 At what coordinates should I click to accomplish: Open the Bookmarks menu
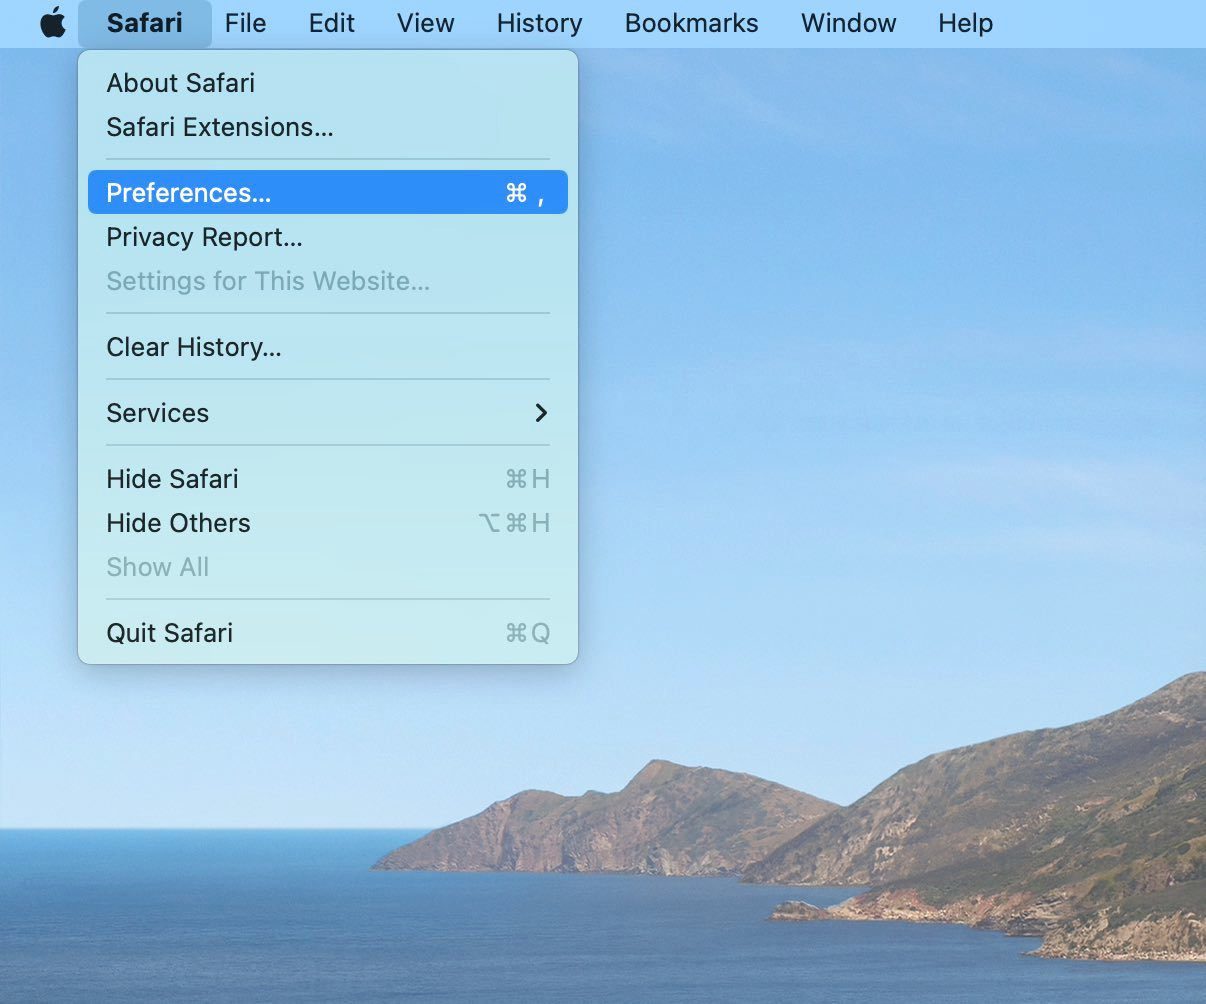click(692, 23)
